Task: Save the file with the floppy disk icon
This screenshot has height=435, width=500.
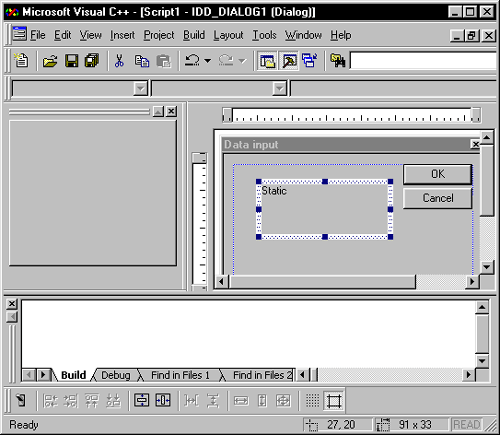Action: 71,61
